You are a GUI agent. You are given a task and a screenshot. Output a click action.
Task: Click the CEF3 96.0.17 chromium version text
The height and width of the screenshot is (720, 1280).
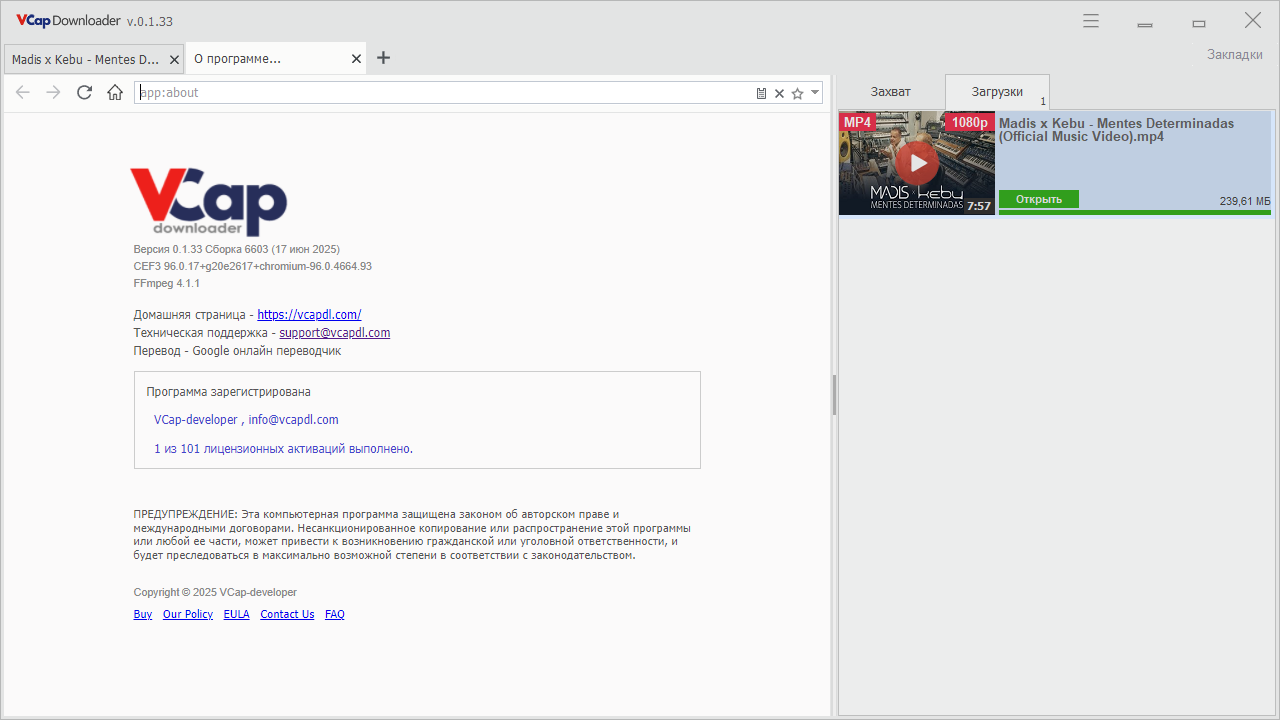[x=253, y=267]
